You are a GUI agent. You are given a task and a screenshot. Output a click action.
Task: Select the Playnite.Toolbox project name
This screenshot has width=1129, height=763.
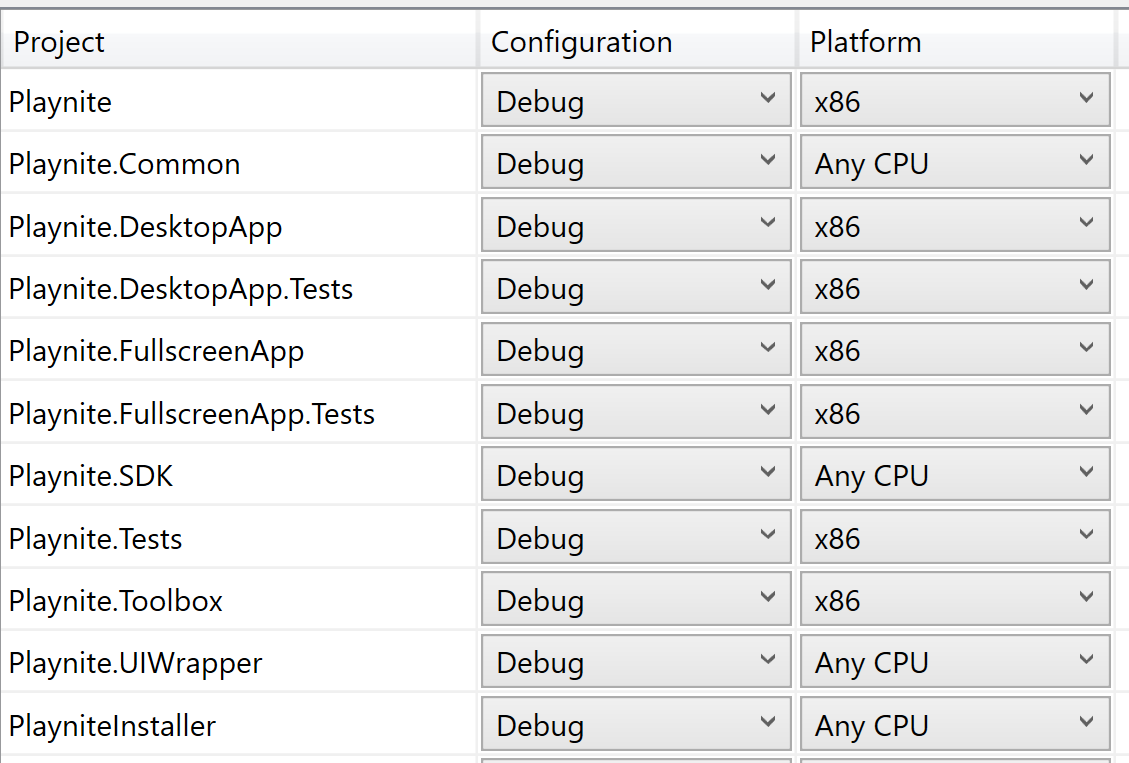[x=116, y=600]
